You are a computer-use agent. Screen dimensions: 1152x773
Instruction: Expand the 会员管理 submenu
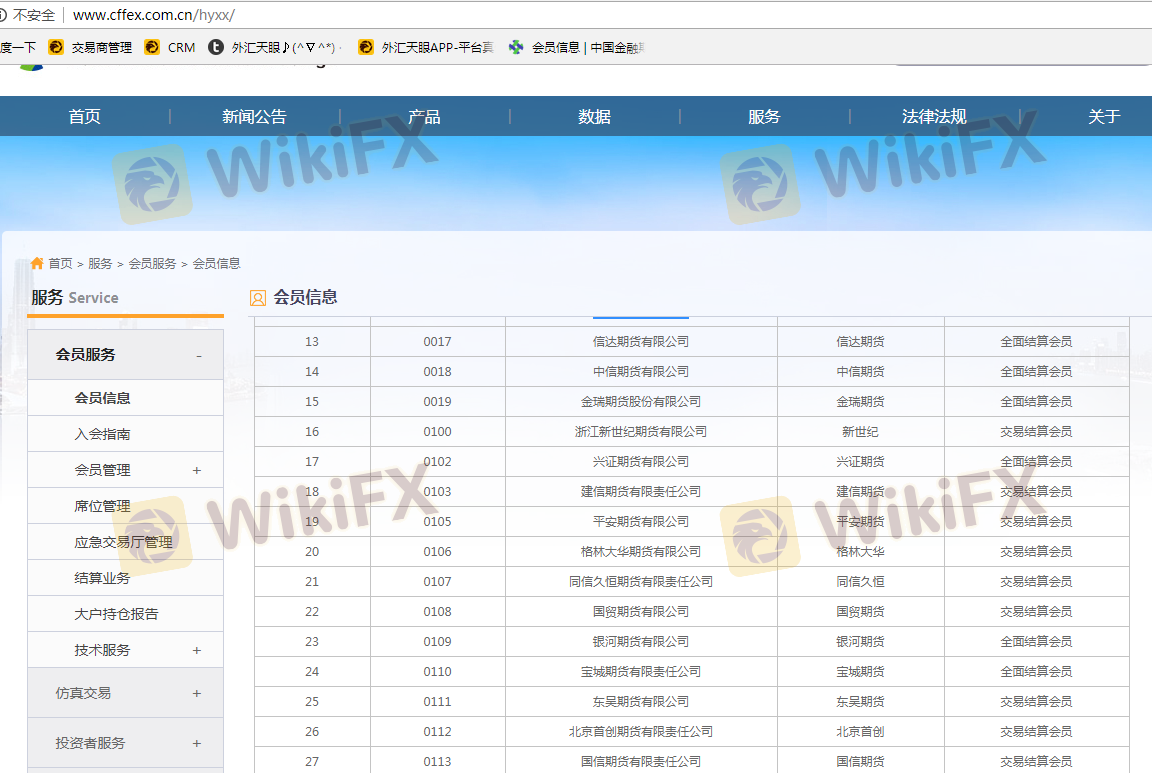(196, 471)
